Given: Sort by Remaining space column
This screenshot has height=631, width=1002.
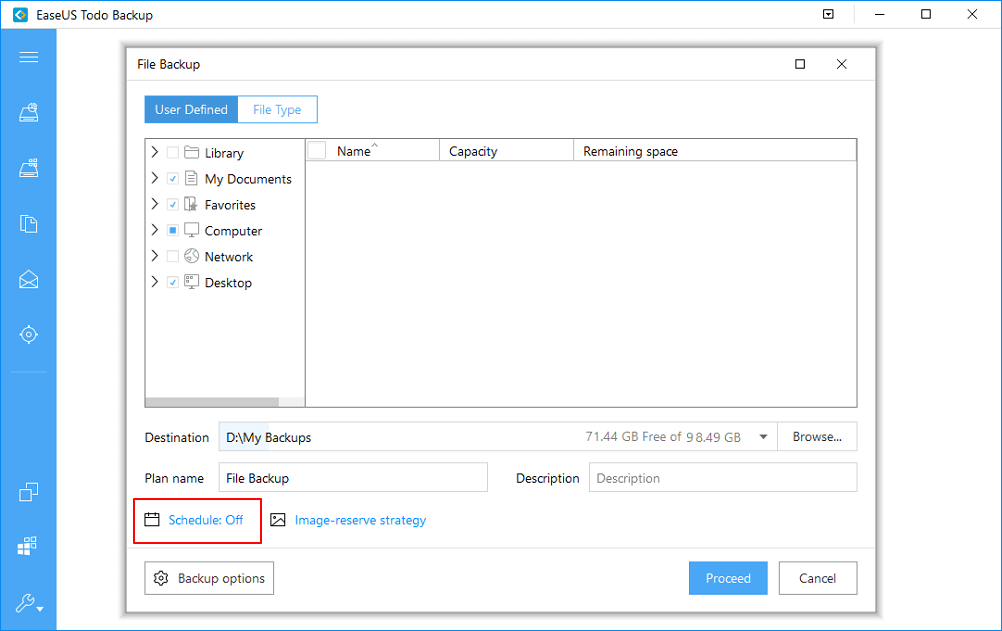Looking at the screenshot, I should (x=714, y=152).
